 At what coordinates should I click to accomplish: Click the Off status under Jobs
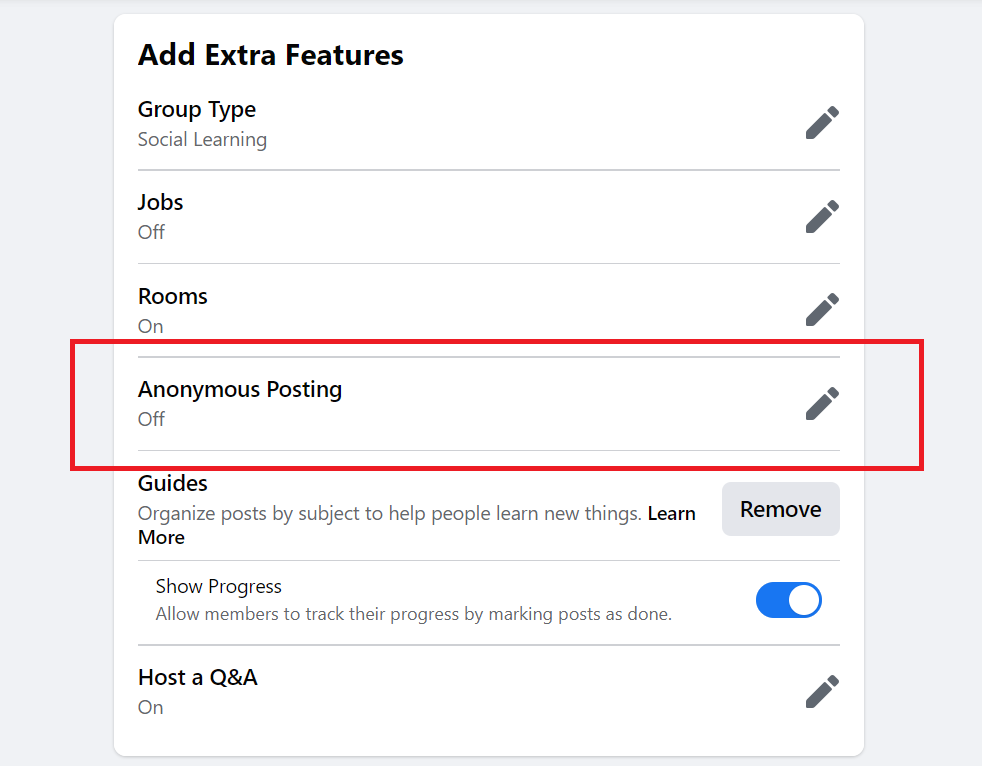[x=151, y=232]
